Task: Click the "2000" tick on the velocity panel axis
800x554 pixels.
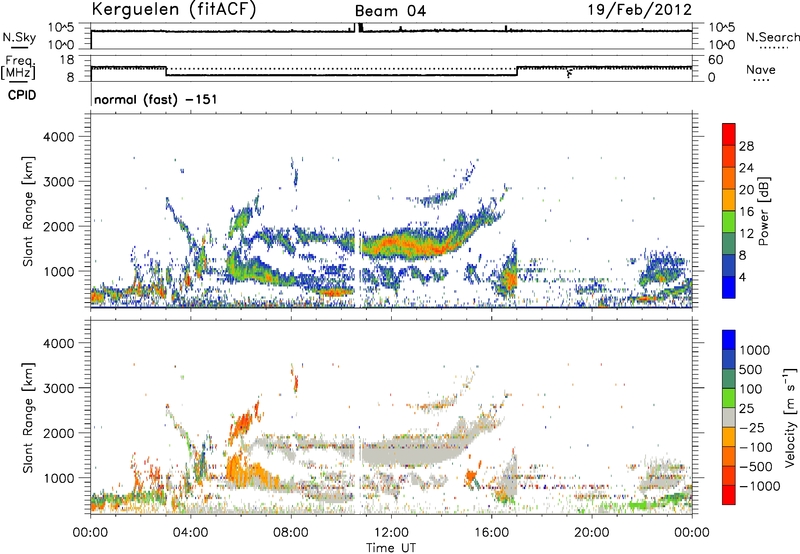Action: [58, 433]
